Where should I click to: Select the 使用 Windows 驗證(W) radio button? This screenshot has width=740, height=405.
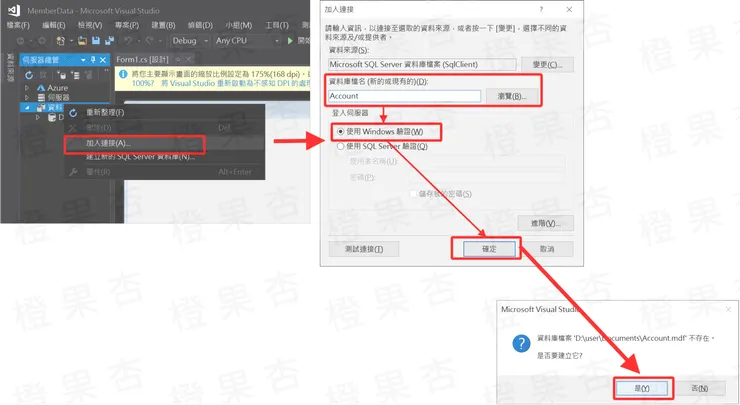click(x=340, y=132)
